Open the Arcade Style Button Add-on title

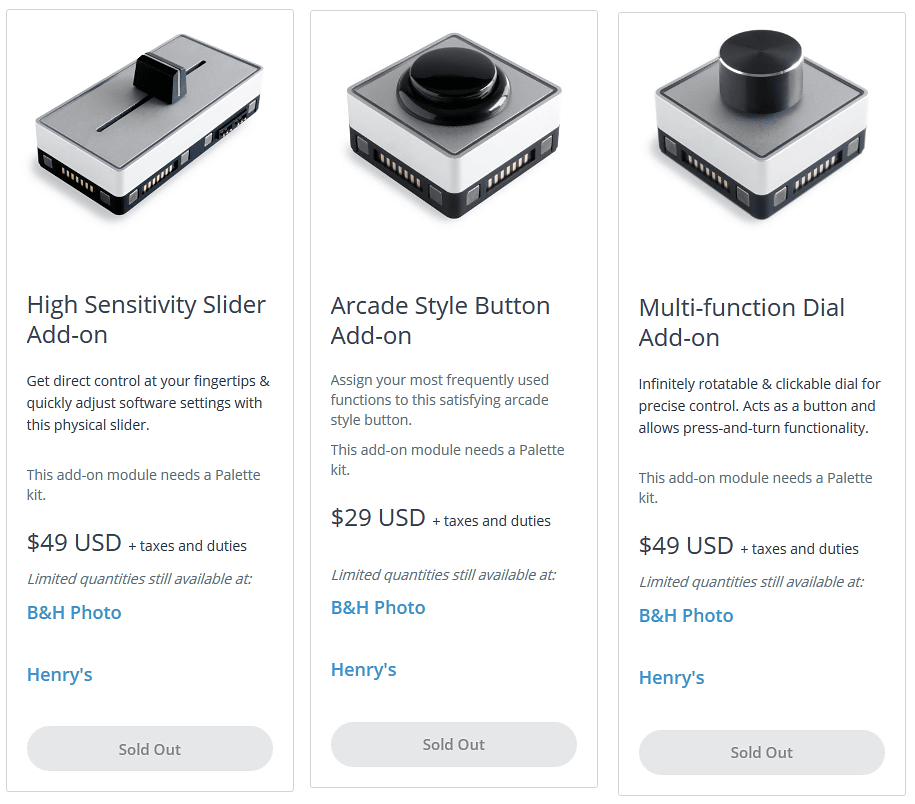click(x=440, y=321)
